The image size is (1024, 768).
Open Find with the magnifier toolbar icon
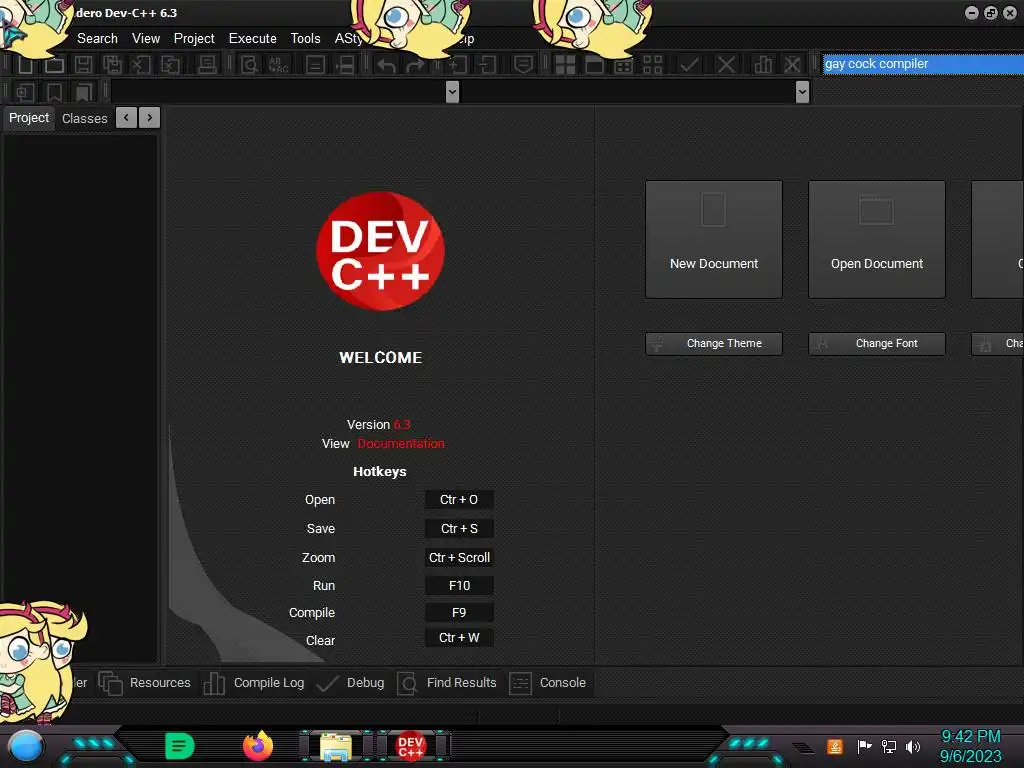coord(249,64)
